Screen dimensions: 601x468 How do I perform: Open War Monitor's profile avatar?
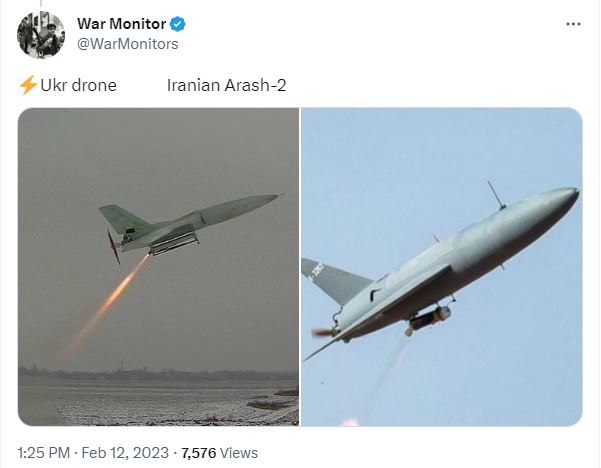tap(41, 35)
